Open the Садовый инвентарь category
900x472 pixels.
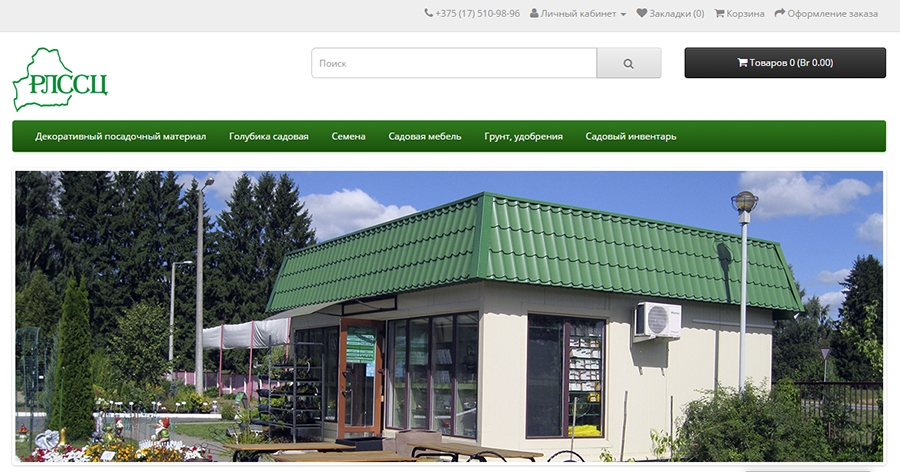pyautogui.click(x=631, y=137)
